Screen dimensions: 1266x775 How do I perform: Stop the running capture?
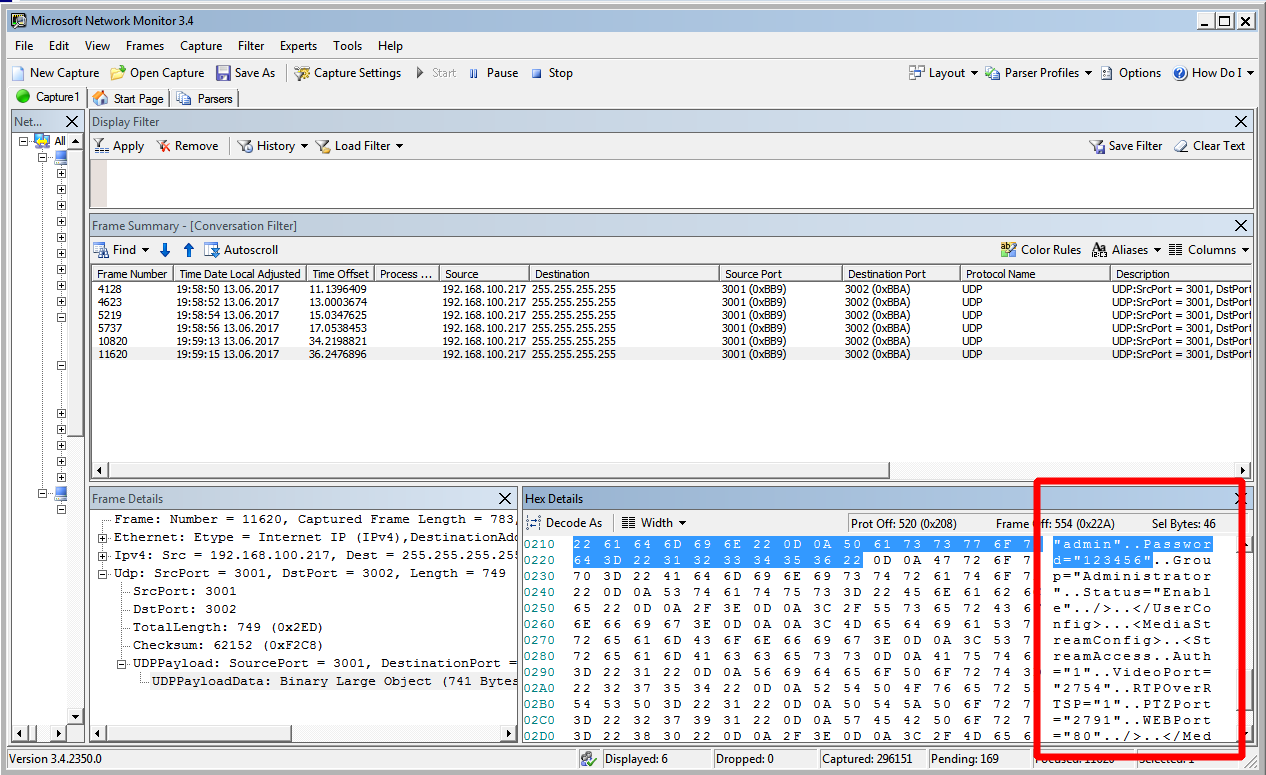(551, 73)
